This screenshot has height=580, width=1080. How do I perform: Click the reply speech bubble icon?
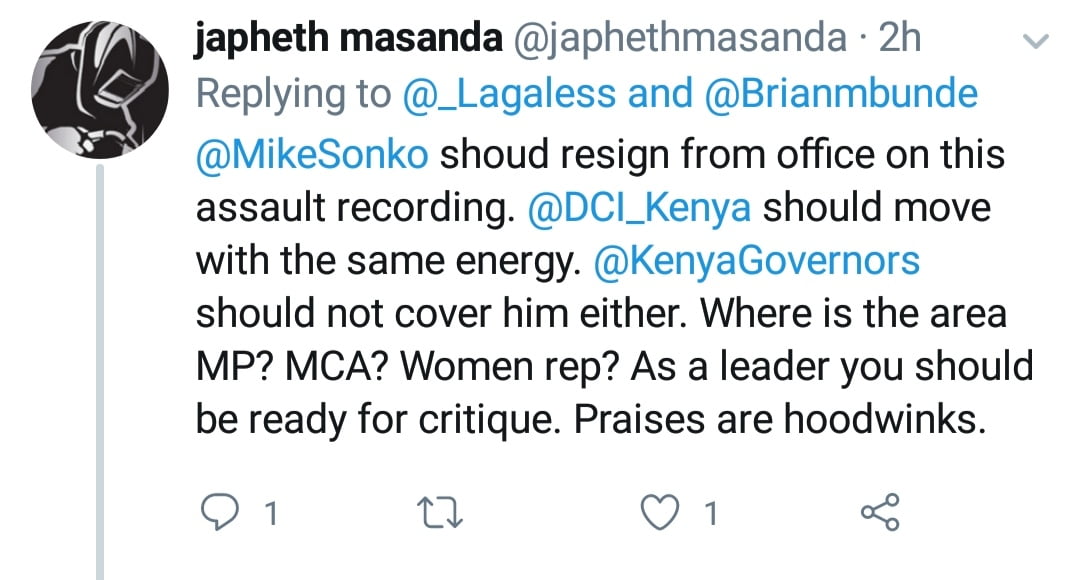(x=218, y=513)
